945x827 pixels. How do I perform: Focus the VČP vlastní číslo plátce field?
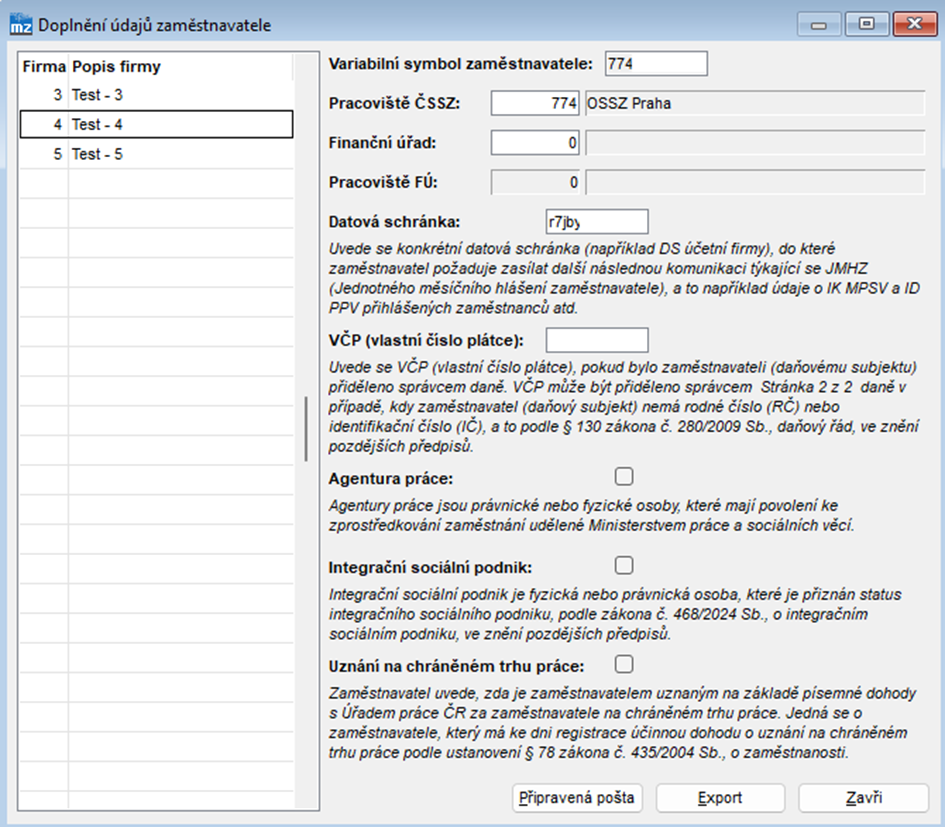click(x=597, y=340)
